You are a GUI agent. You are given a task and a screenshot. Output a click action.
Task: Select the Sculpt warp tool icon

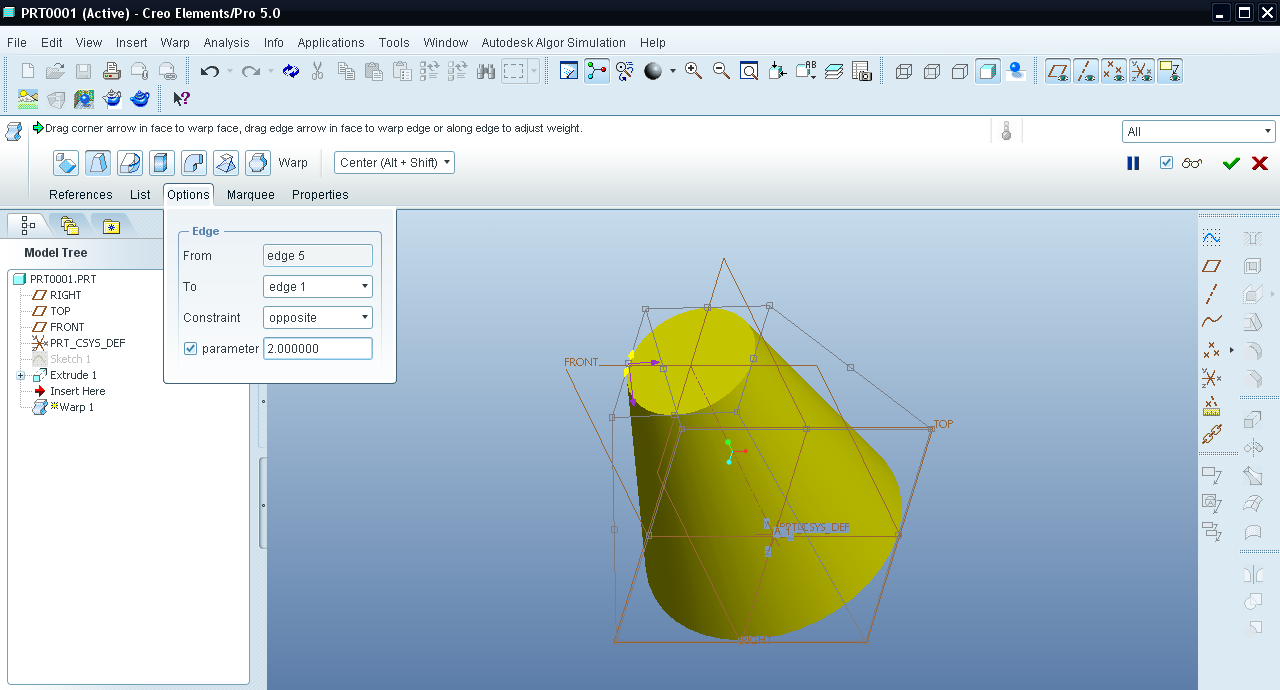pos(258,163)
